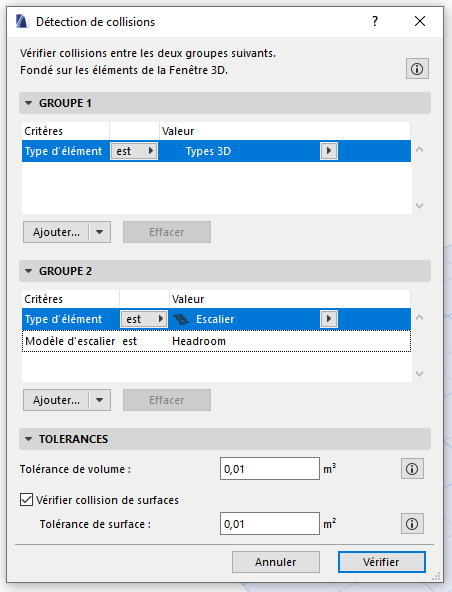Click the Tolérance de surface input field
The width and height of the screenshot is (452, 592).
(x=270, y=524)
